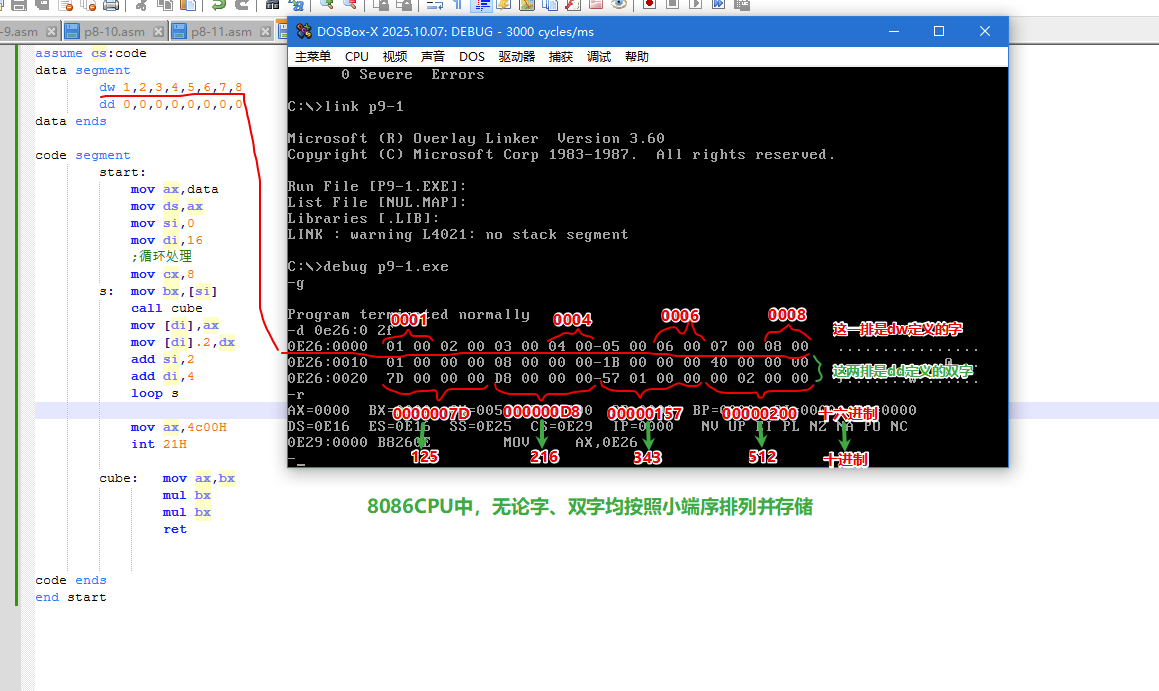Viewport: 1159px width, 691px height.
Task: Click the 'assume cs:code' line
Action: (91, 53)
